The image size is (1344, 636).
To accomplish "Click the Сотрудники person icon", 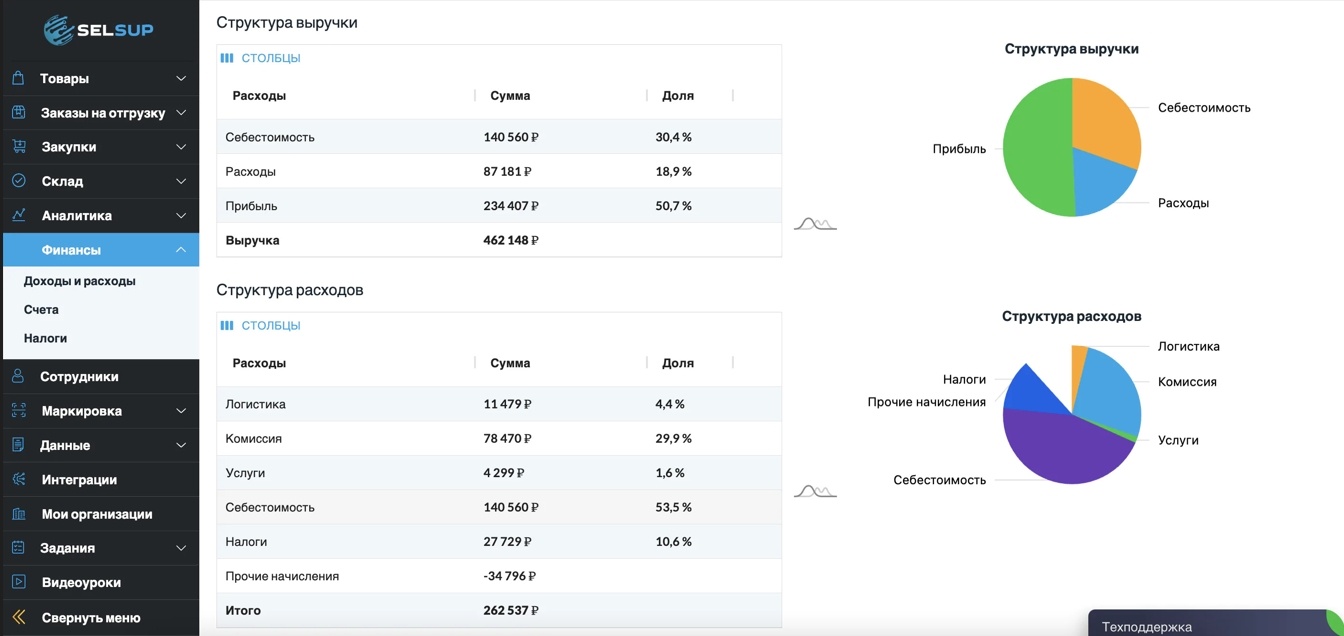I will (x=18, y=377).
